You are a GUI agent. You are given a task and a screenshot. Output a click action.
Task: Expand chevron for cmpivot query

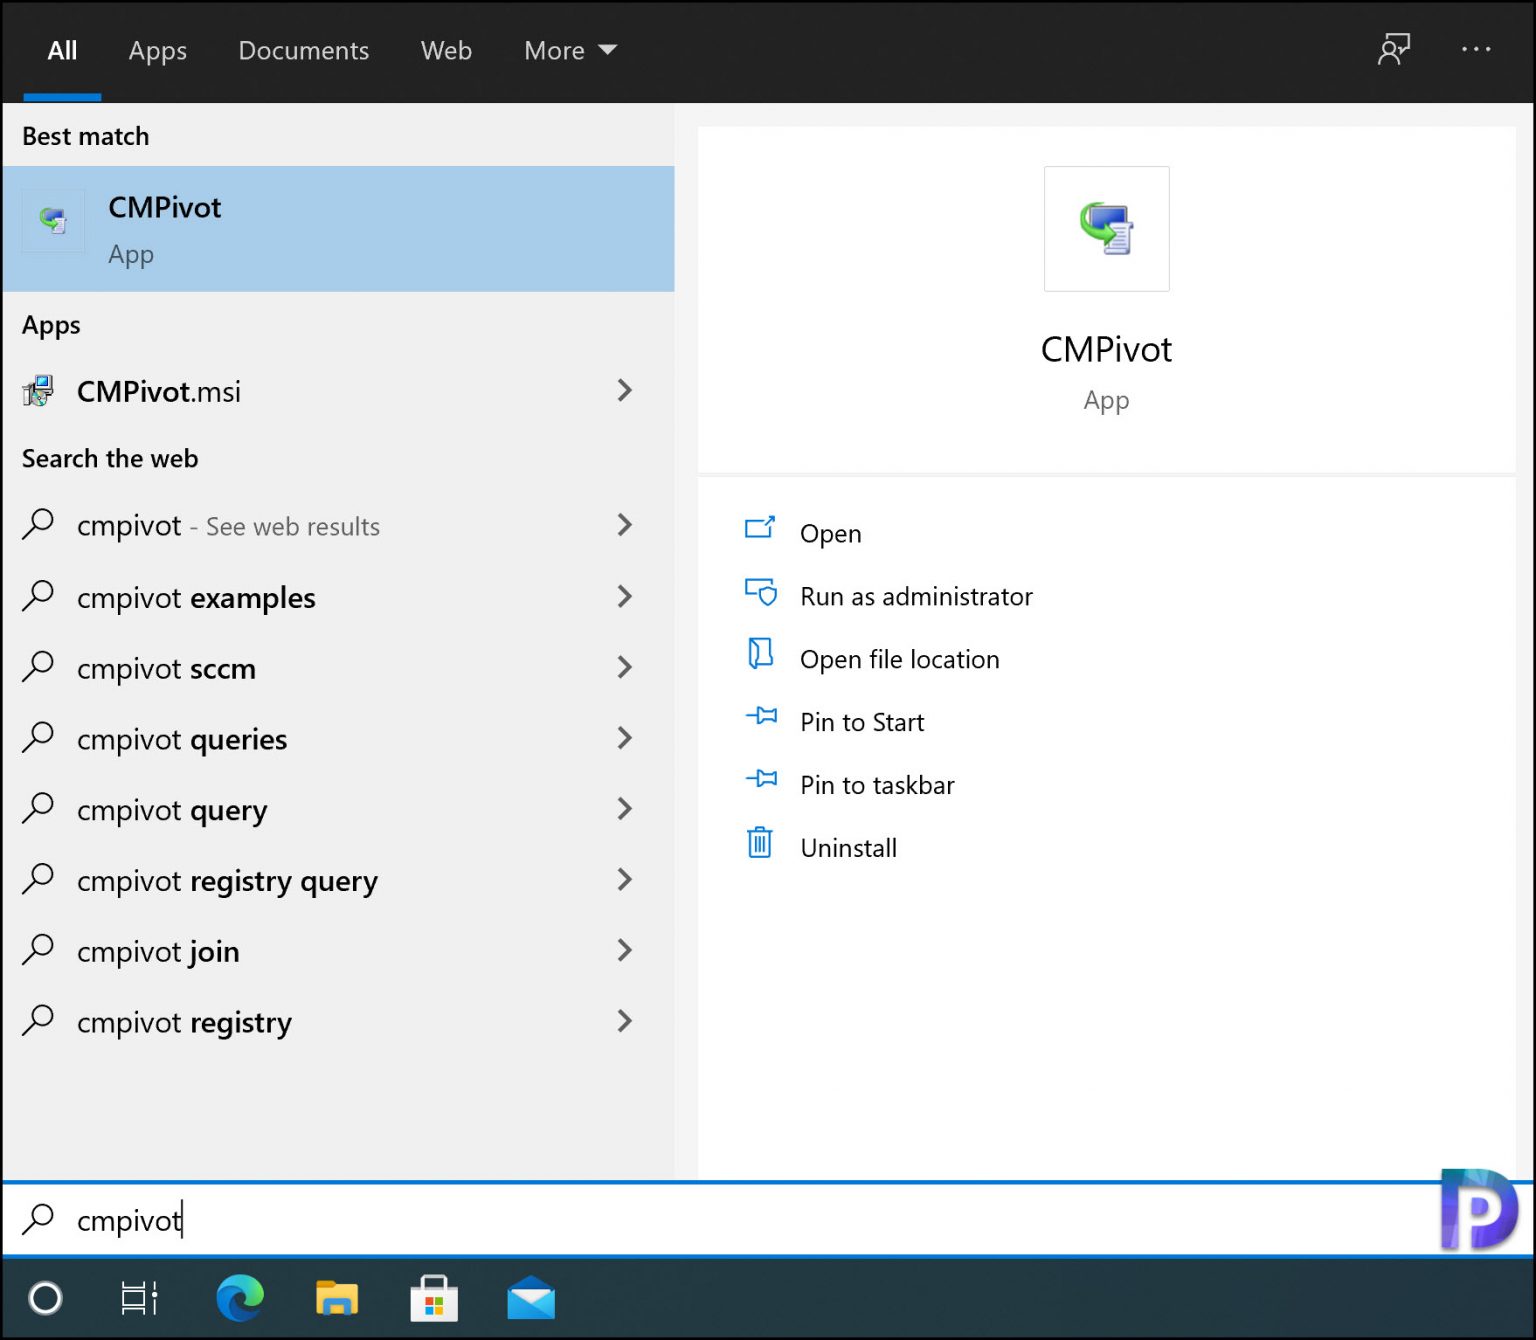625,809
